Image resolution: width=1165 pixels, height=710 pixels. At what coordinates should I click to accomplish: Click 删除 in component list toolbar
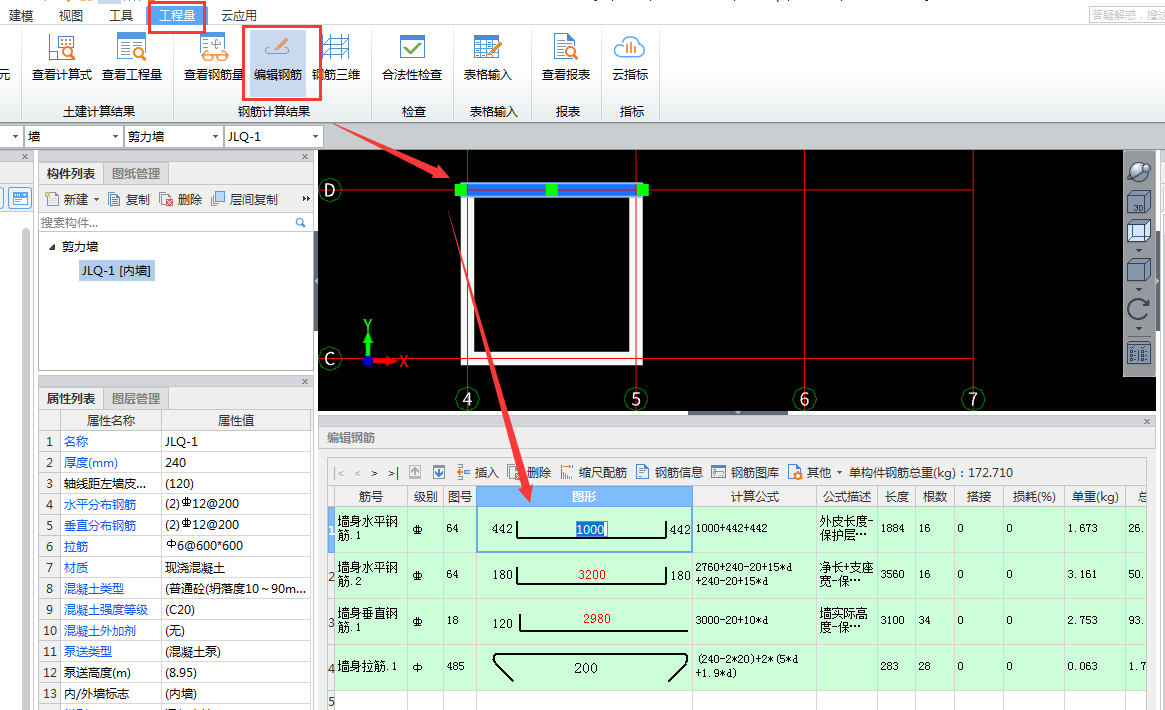(x=181, y=200)
